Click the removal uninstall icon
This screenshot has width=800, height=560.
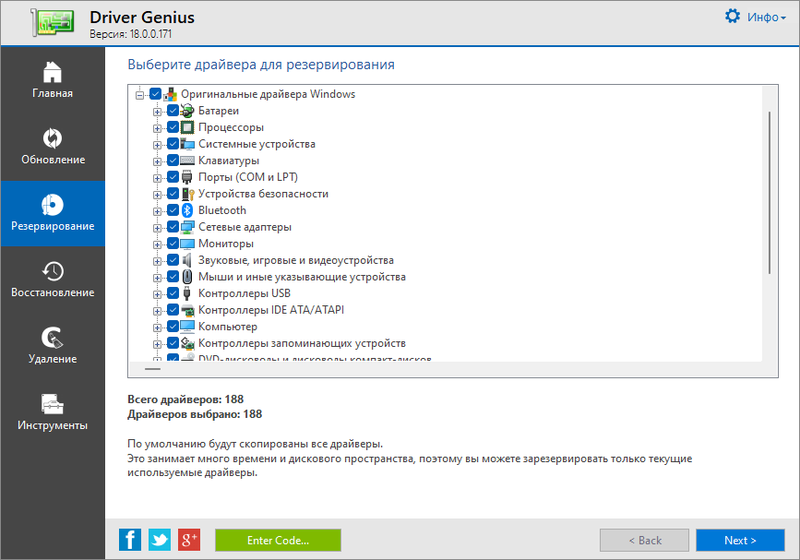coord(52,338)
